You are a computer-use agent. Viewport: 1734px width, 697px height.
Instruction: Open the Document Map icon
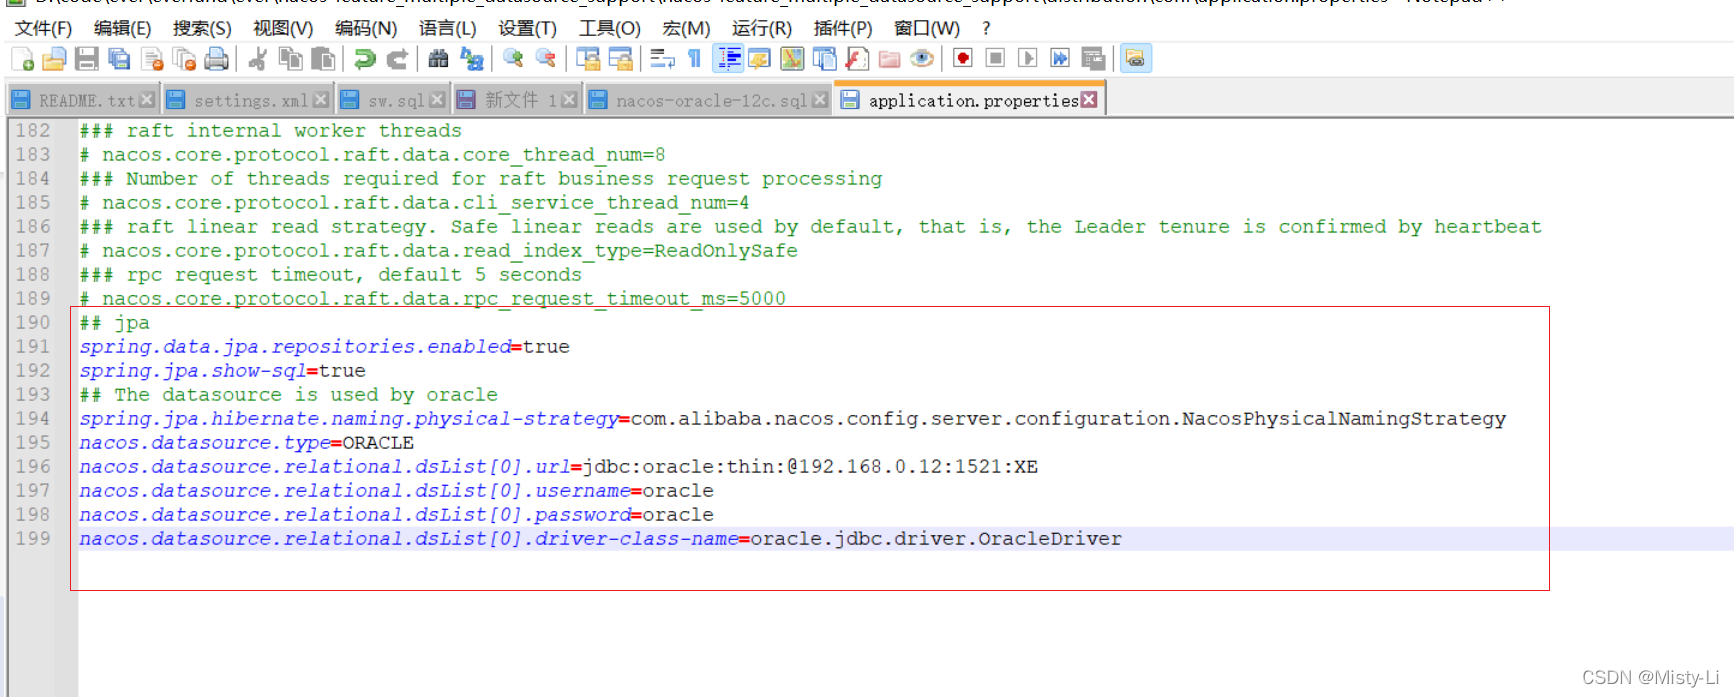click(x=792, y=59)
